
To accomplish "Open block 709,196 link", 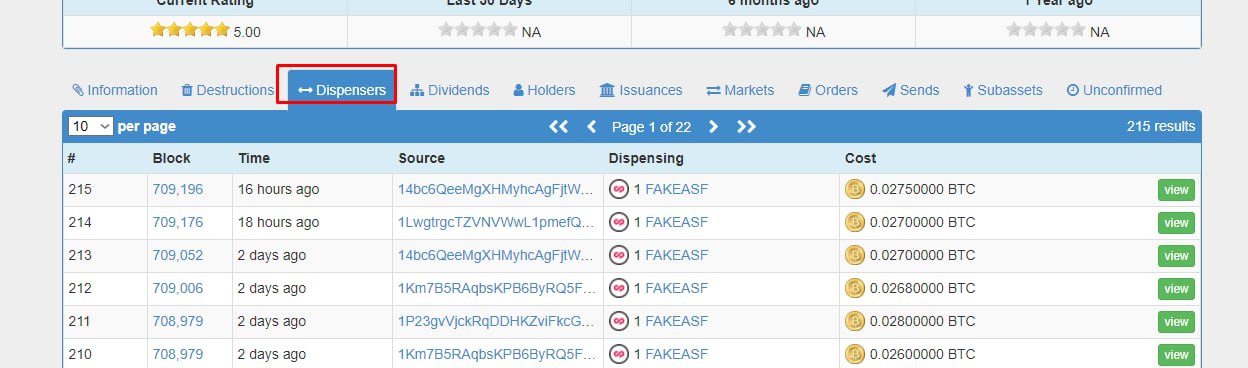I will (178, 189).
